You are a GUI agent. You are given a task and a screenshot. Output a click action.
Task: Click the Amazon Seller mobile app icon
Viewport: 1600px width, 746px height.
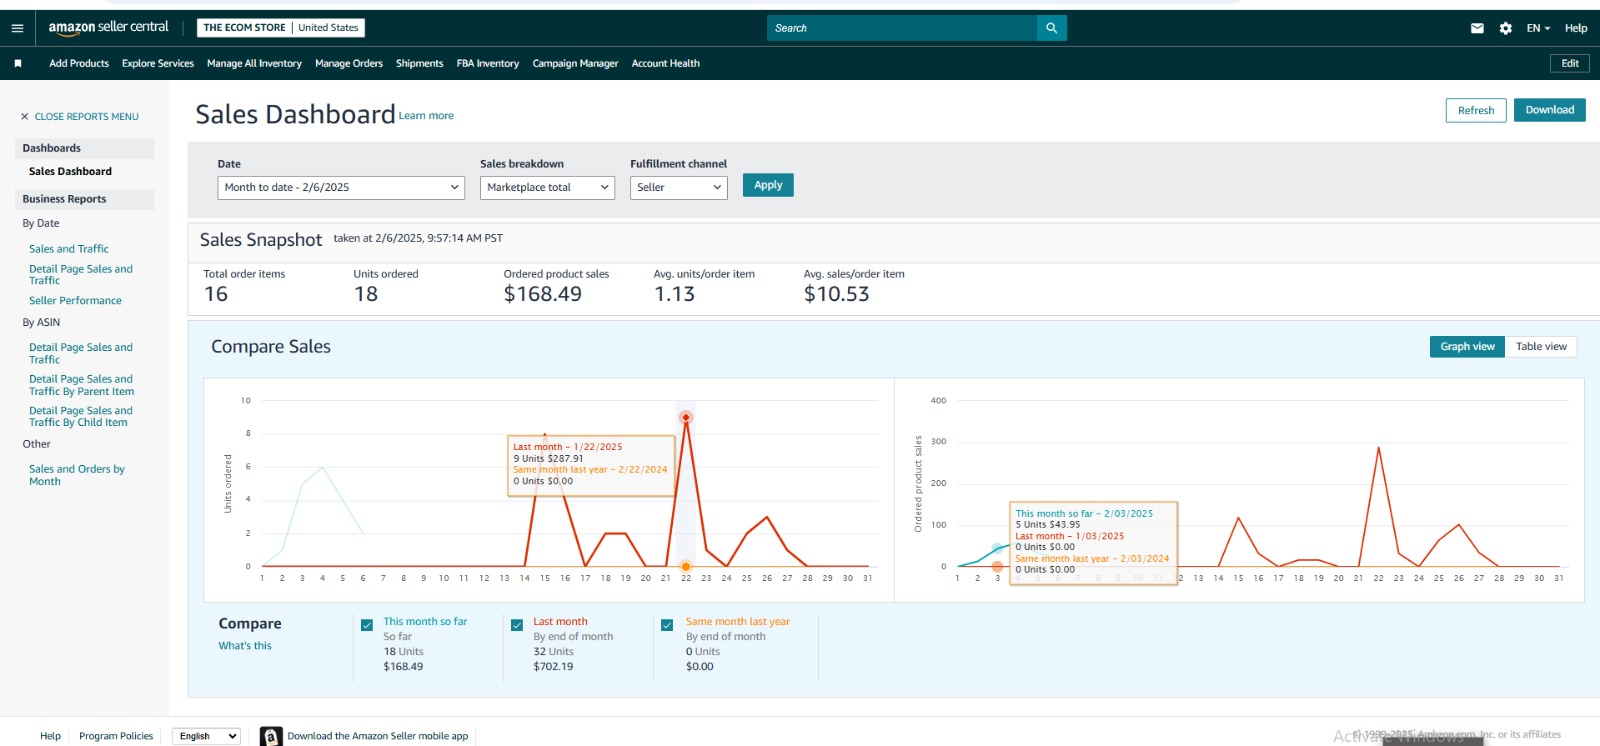[271, 736]
